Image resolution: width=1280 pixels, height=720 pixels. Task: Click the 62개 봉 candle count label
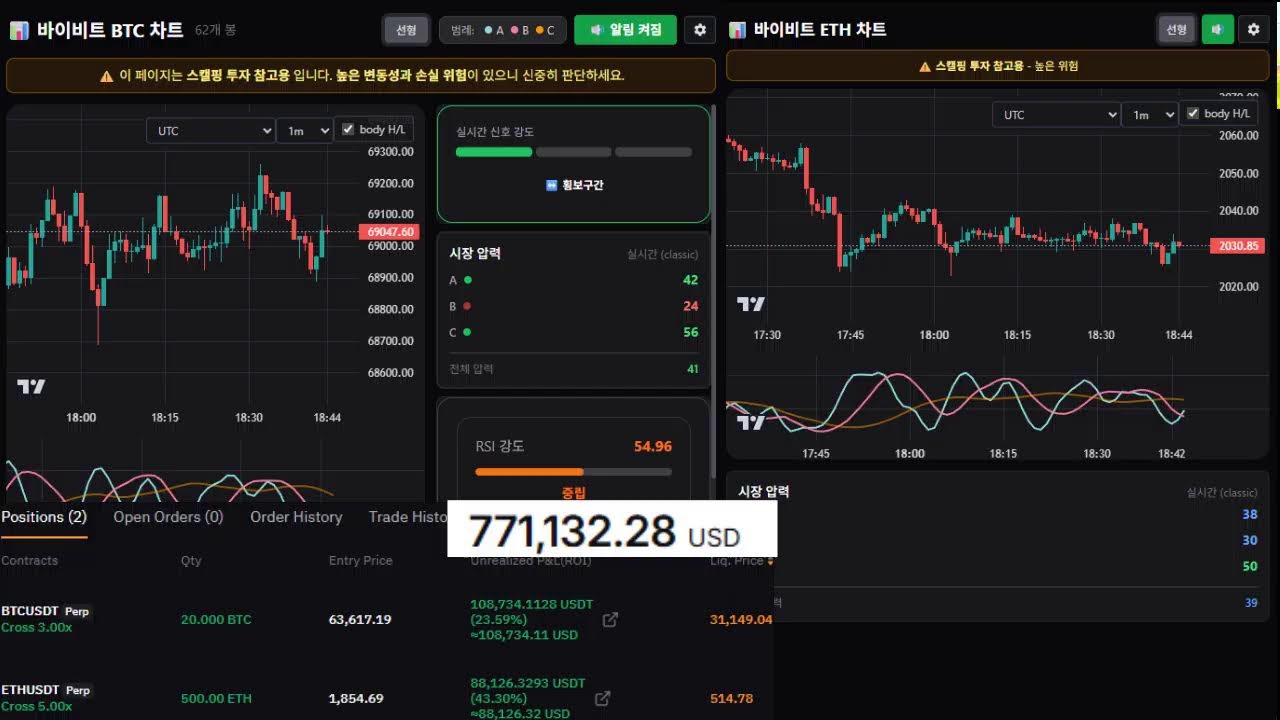(x=215, y=30)
